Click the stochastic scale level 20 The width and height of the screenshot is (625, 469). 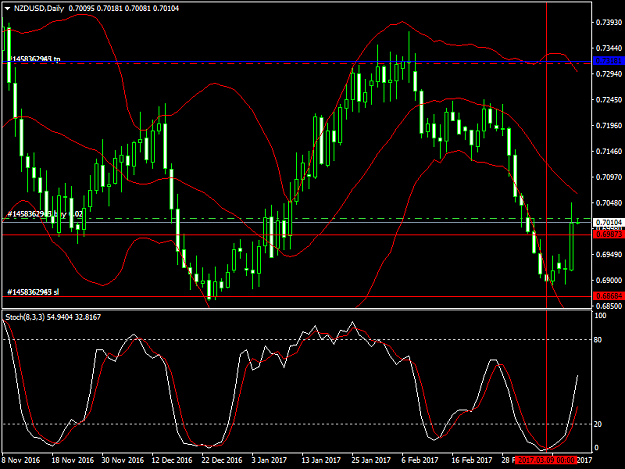597,424
